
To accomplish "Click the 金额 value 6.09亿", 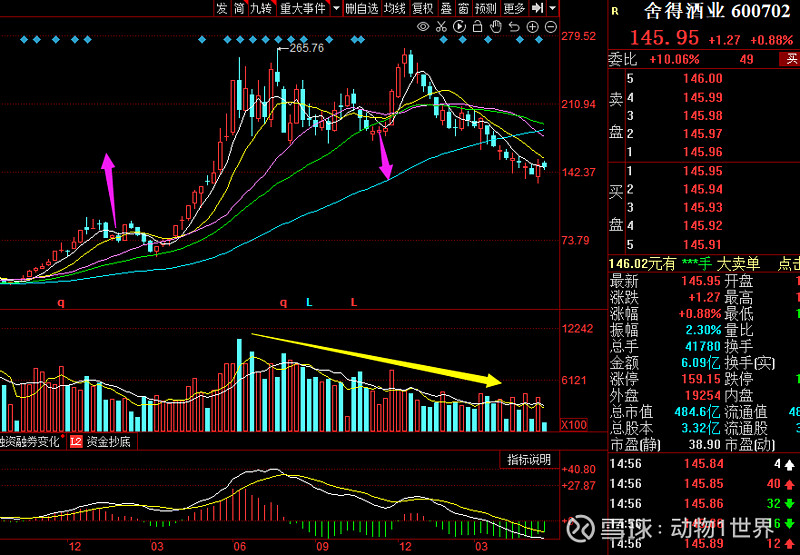I will coord(702,363).
